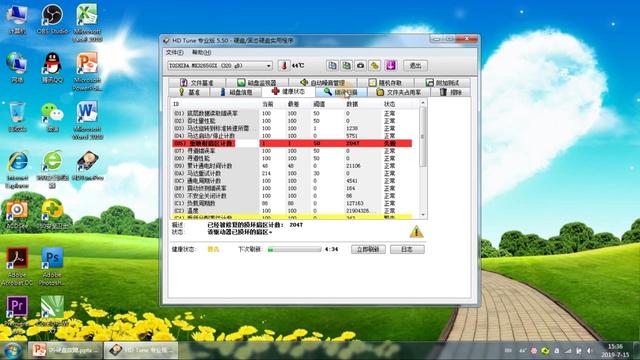Open the Microsoft Word 2010 desktop icon
Viewport: 640px width, 360px height.
click(87, 121)
